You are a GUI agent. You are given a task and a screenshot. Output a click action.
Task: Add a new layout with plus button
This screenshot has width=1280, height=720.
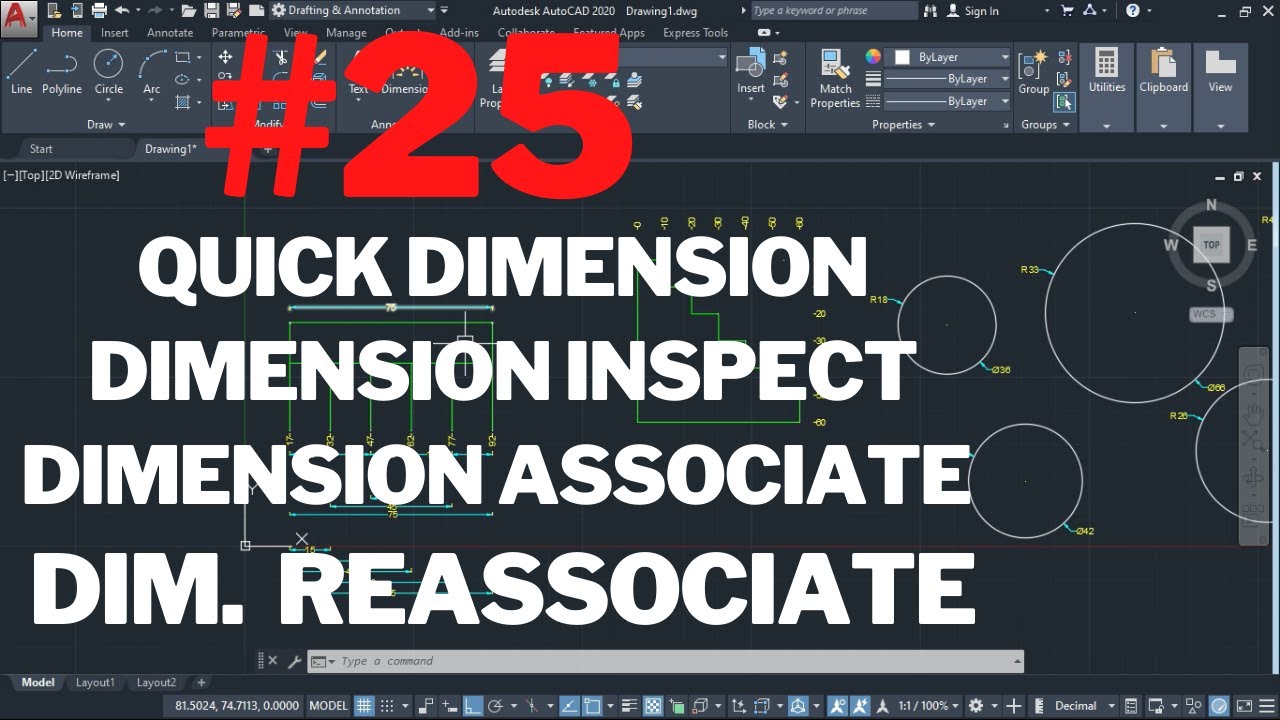[201, 683]
